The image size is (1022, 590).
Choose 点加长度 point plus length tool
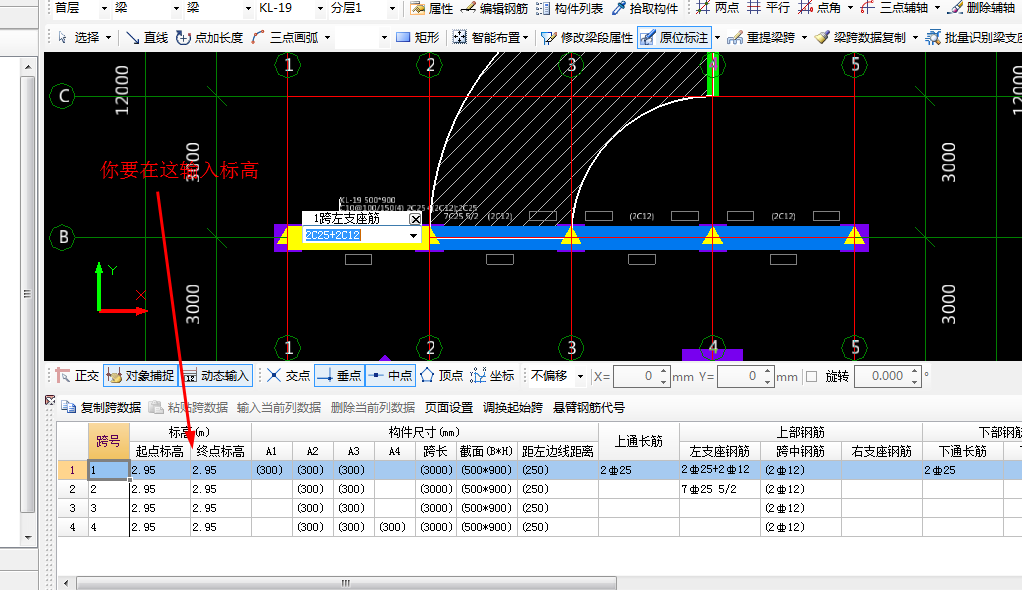click(209, 38)
